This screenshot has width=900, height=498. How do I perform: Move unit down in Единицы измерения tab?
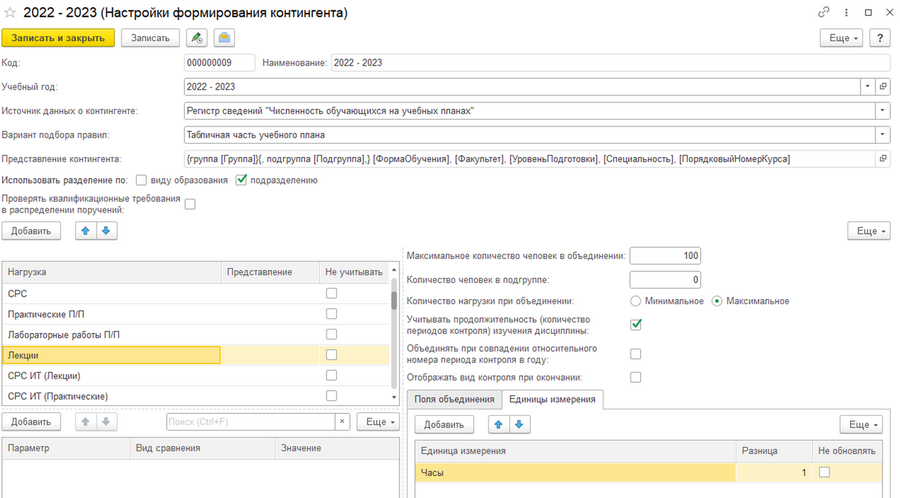tap(519, 425)
